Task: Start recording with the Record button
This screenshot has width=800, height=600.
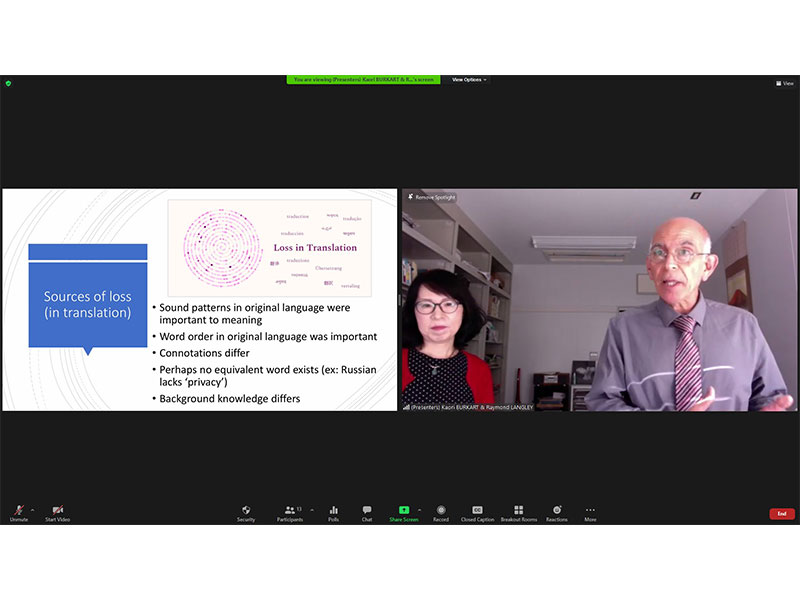Action: click(x=441, y=512)
